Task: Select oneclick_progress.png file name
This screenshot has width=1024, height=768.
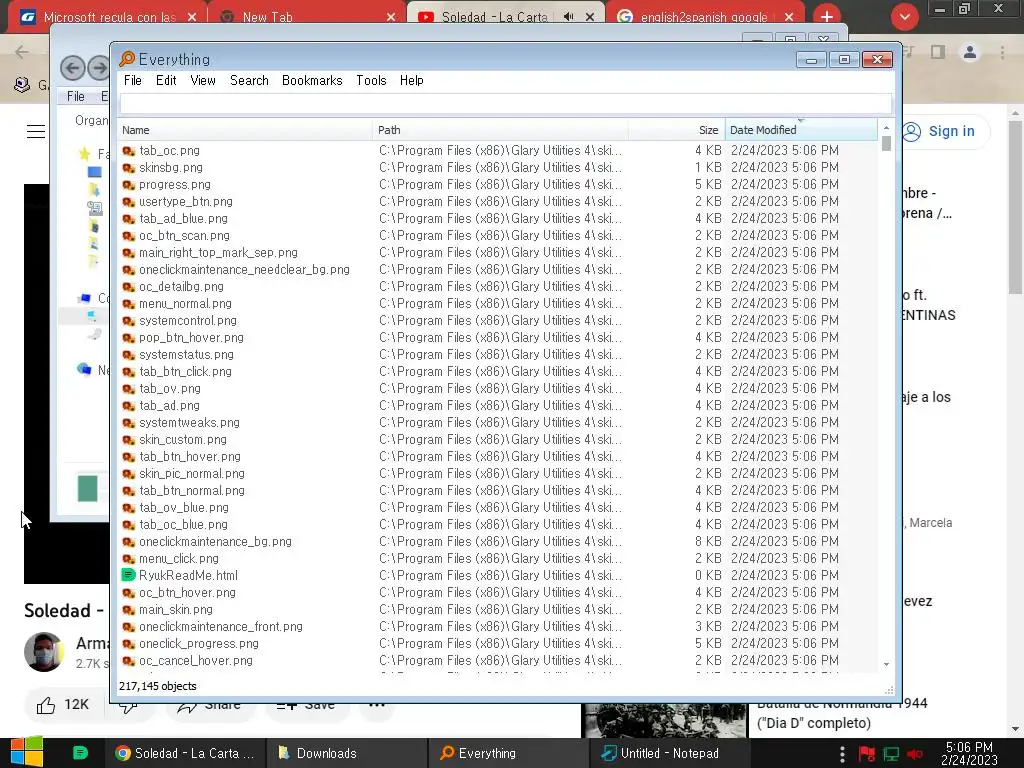Action: tap(199, 643)
